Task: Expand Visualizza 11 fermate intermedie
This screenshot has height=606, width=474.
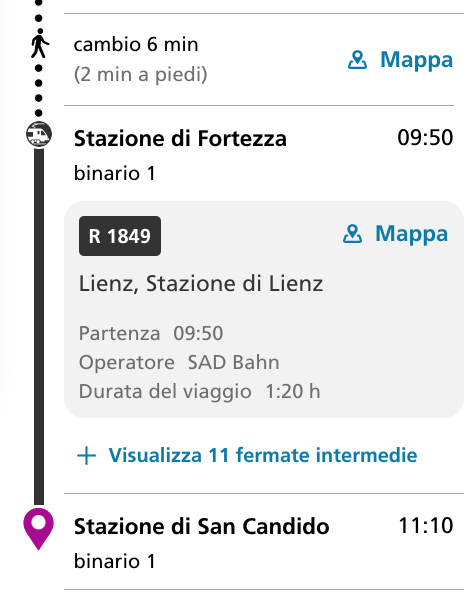Action: (247, 455)
